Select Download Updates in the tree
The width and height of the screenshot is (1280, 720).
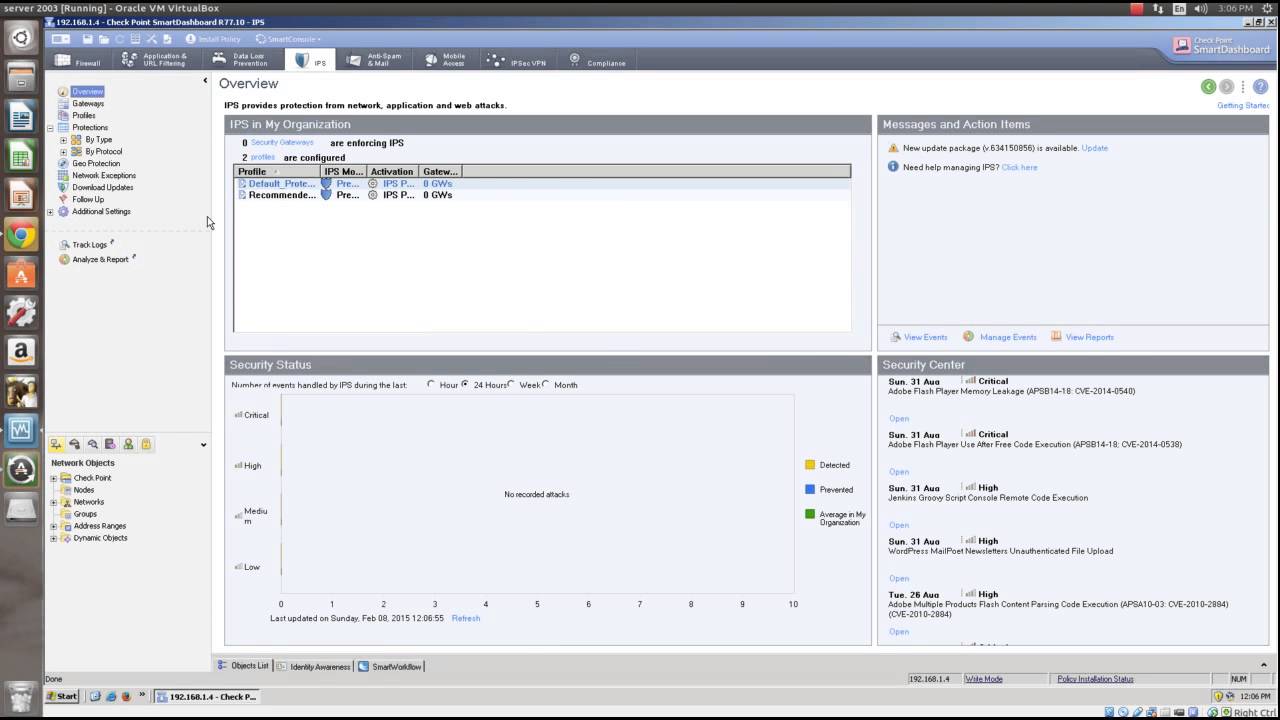[102, 187]
